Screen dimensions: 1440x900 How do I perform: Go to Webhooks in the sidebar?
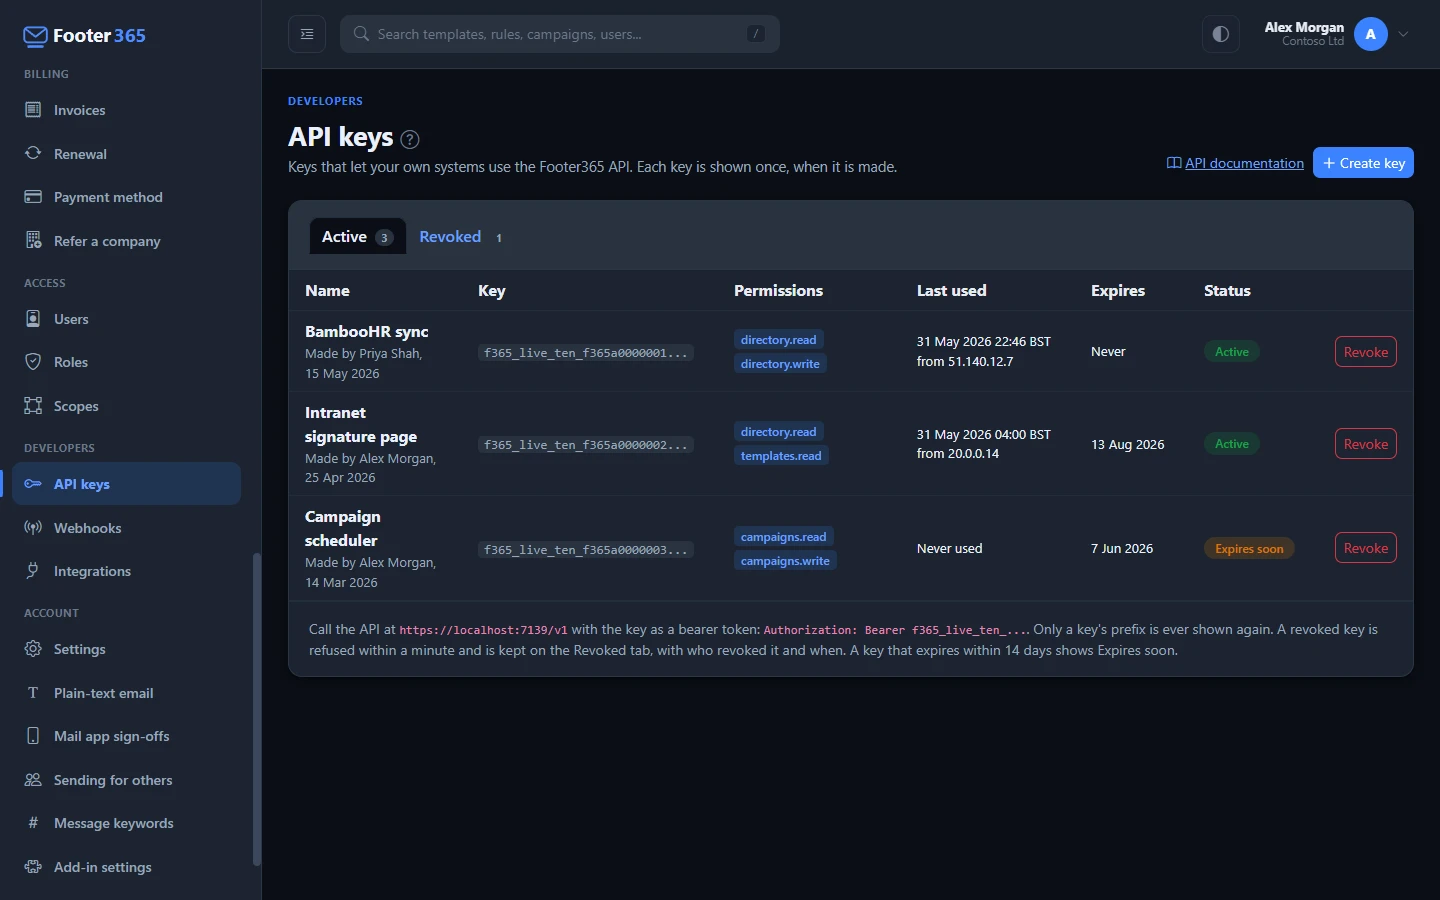(x=126, y=528)
